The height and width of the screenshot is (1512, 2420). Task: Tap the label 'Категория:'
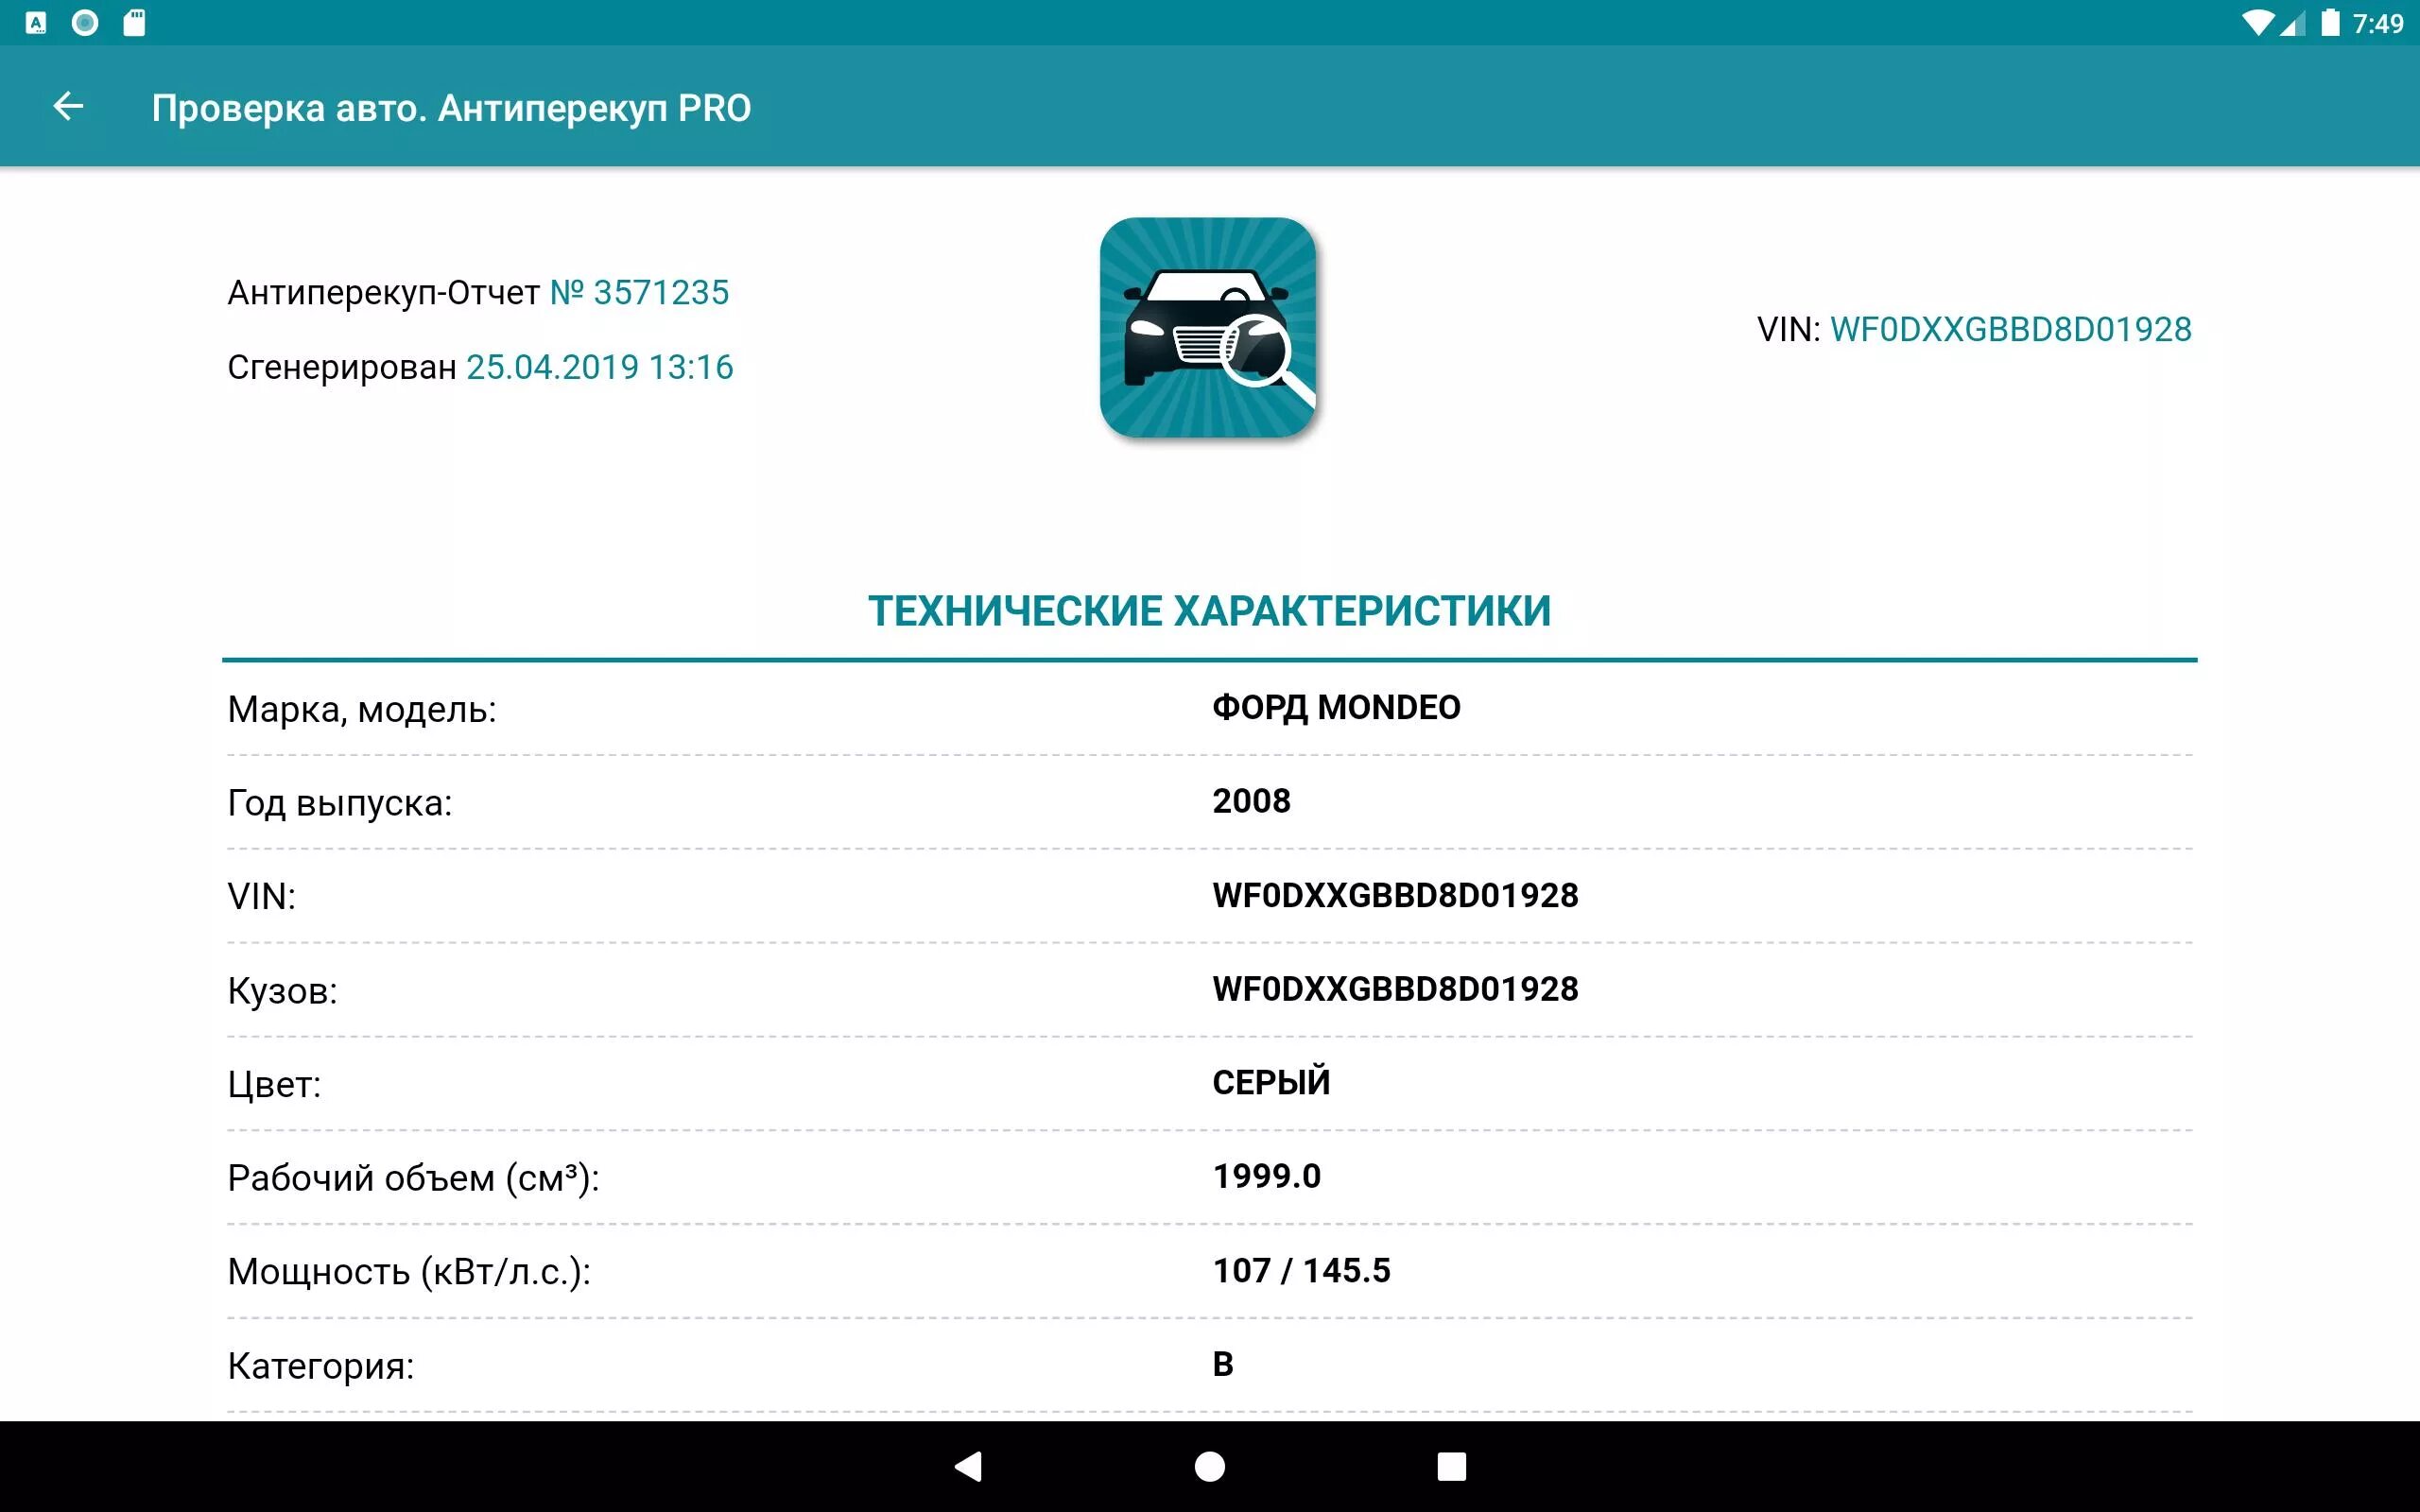pyautogui.click(x=320, y=1366)
